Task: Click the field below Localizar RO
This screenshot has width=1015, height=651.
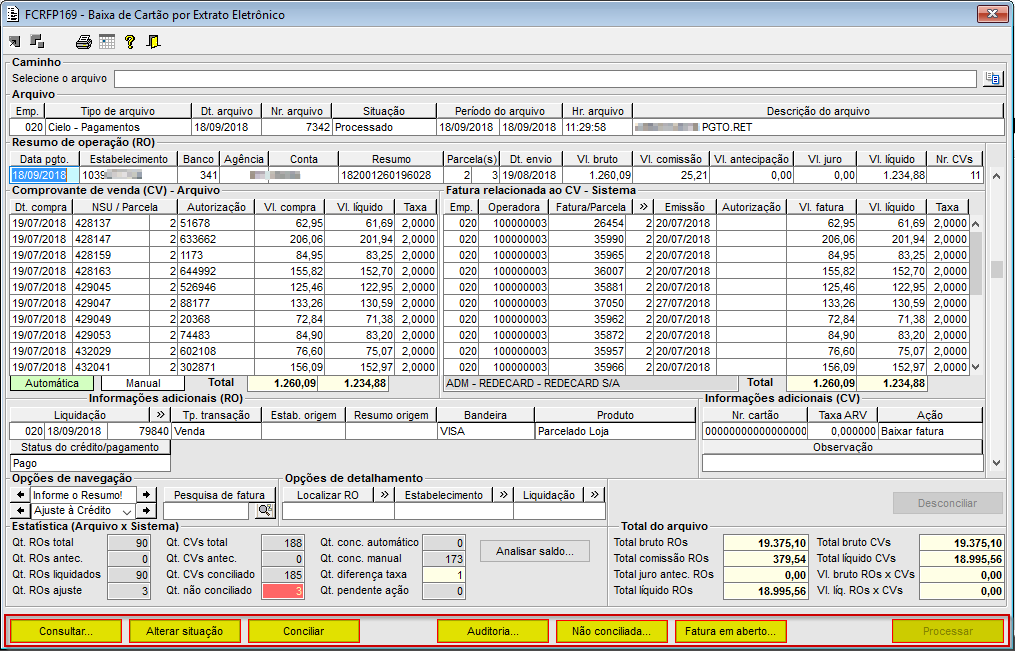Action: [x=338, y=511]
